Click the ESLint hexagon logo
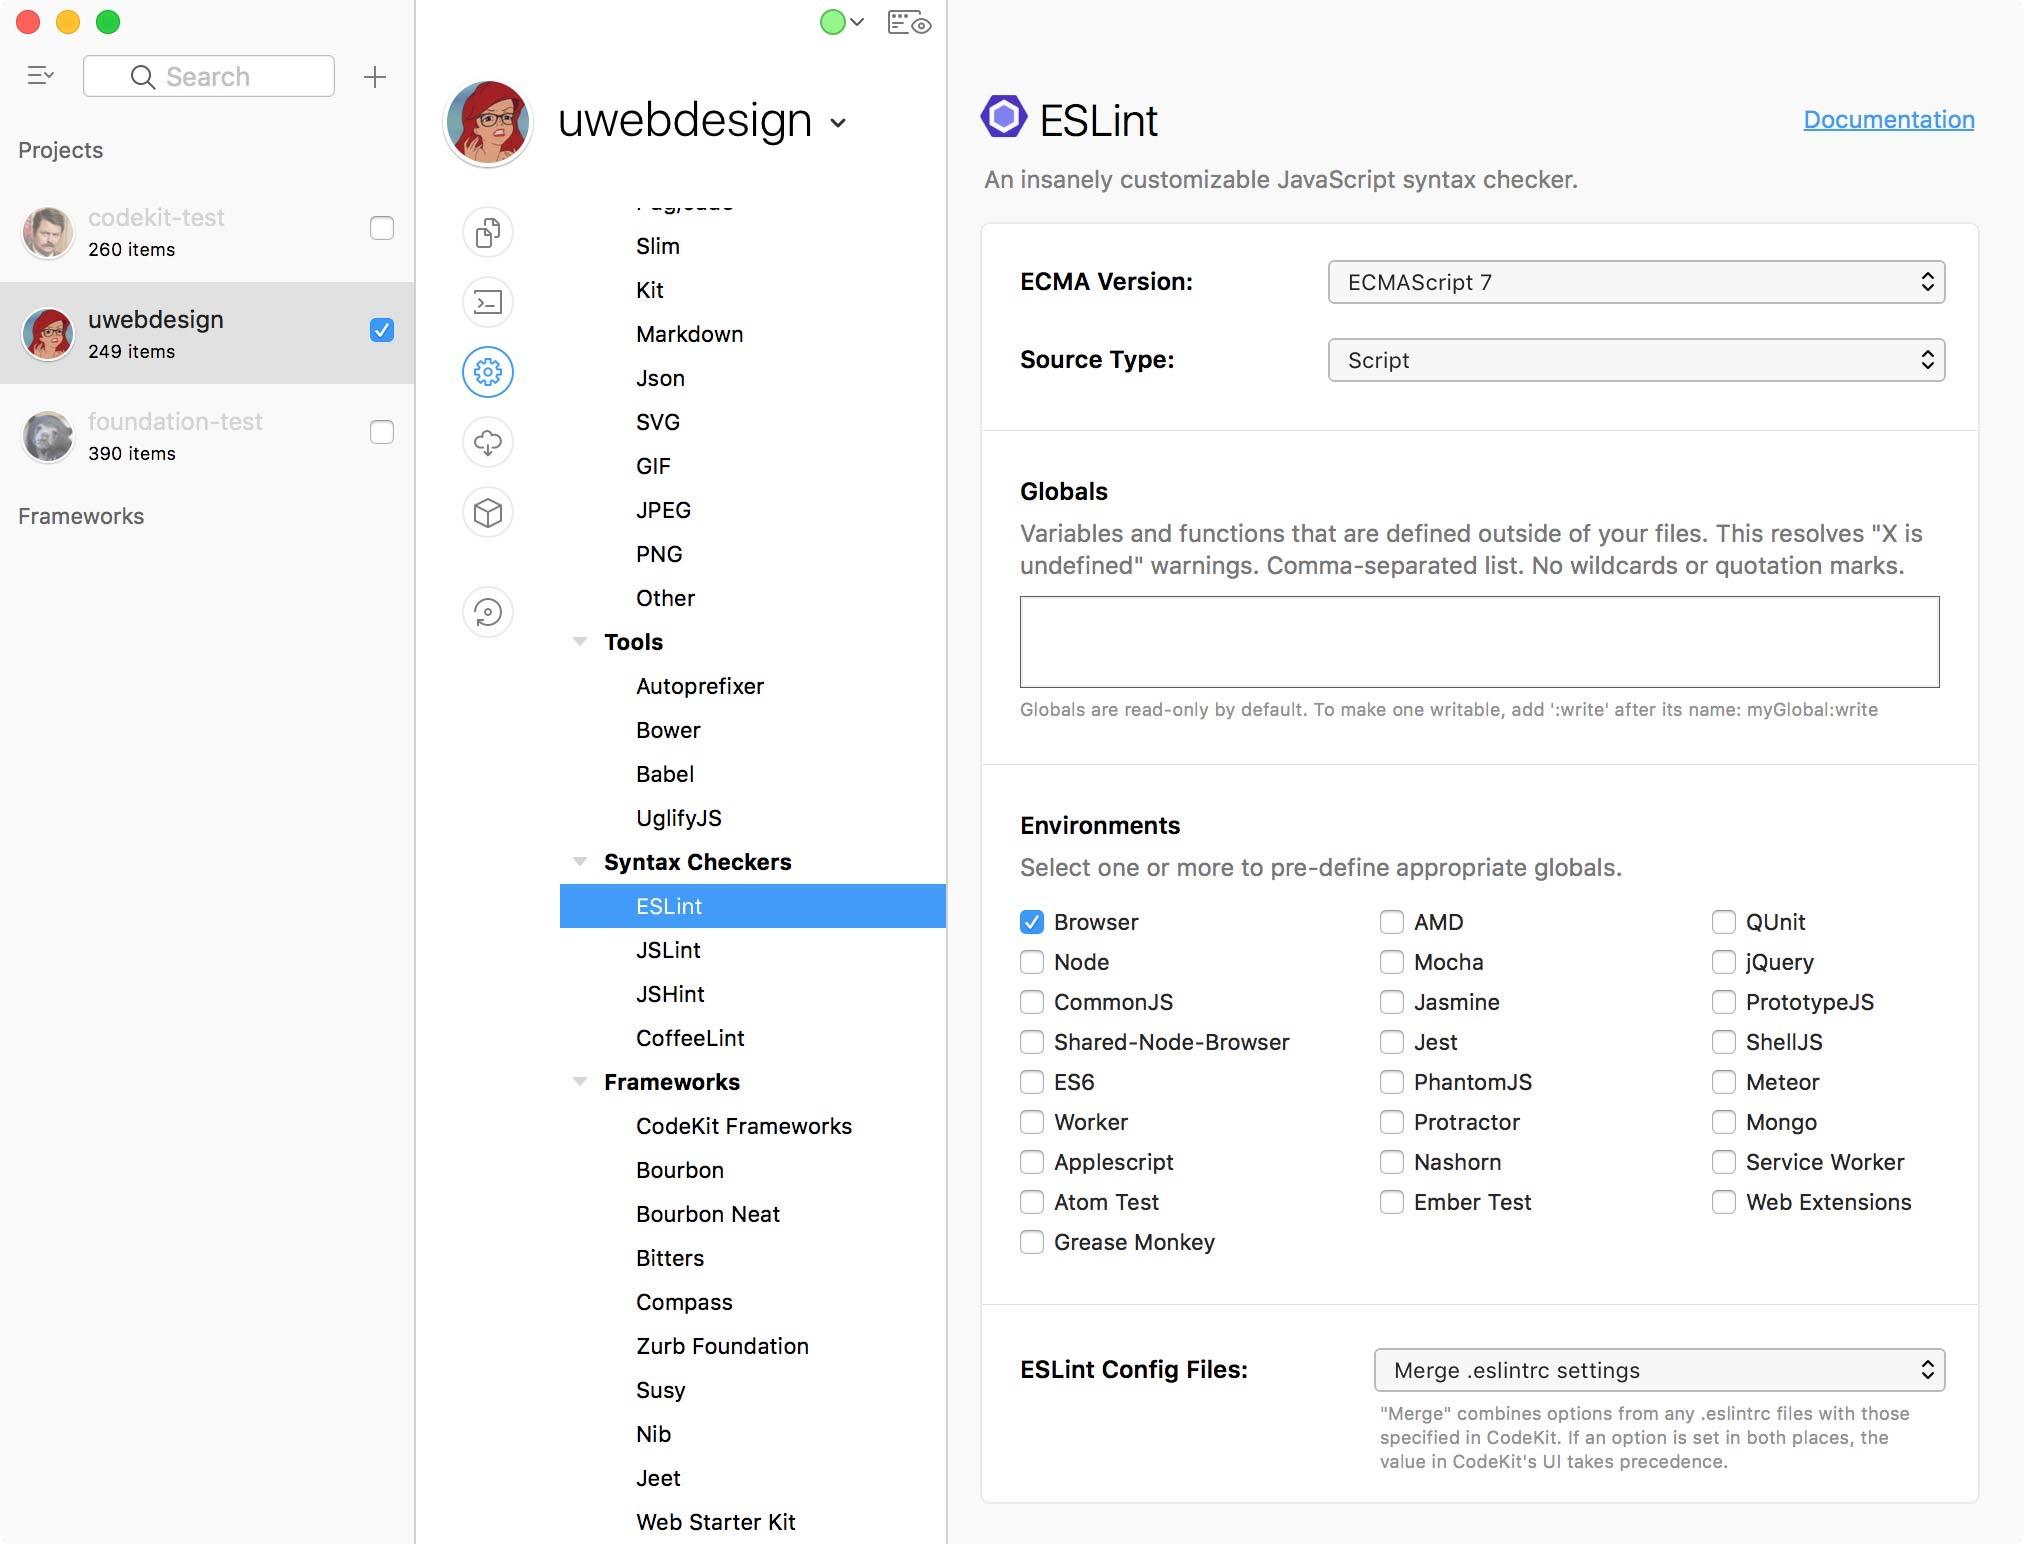Image resolution: width=2024 pixels, height=1544 pixels. coord(1004,117)
